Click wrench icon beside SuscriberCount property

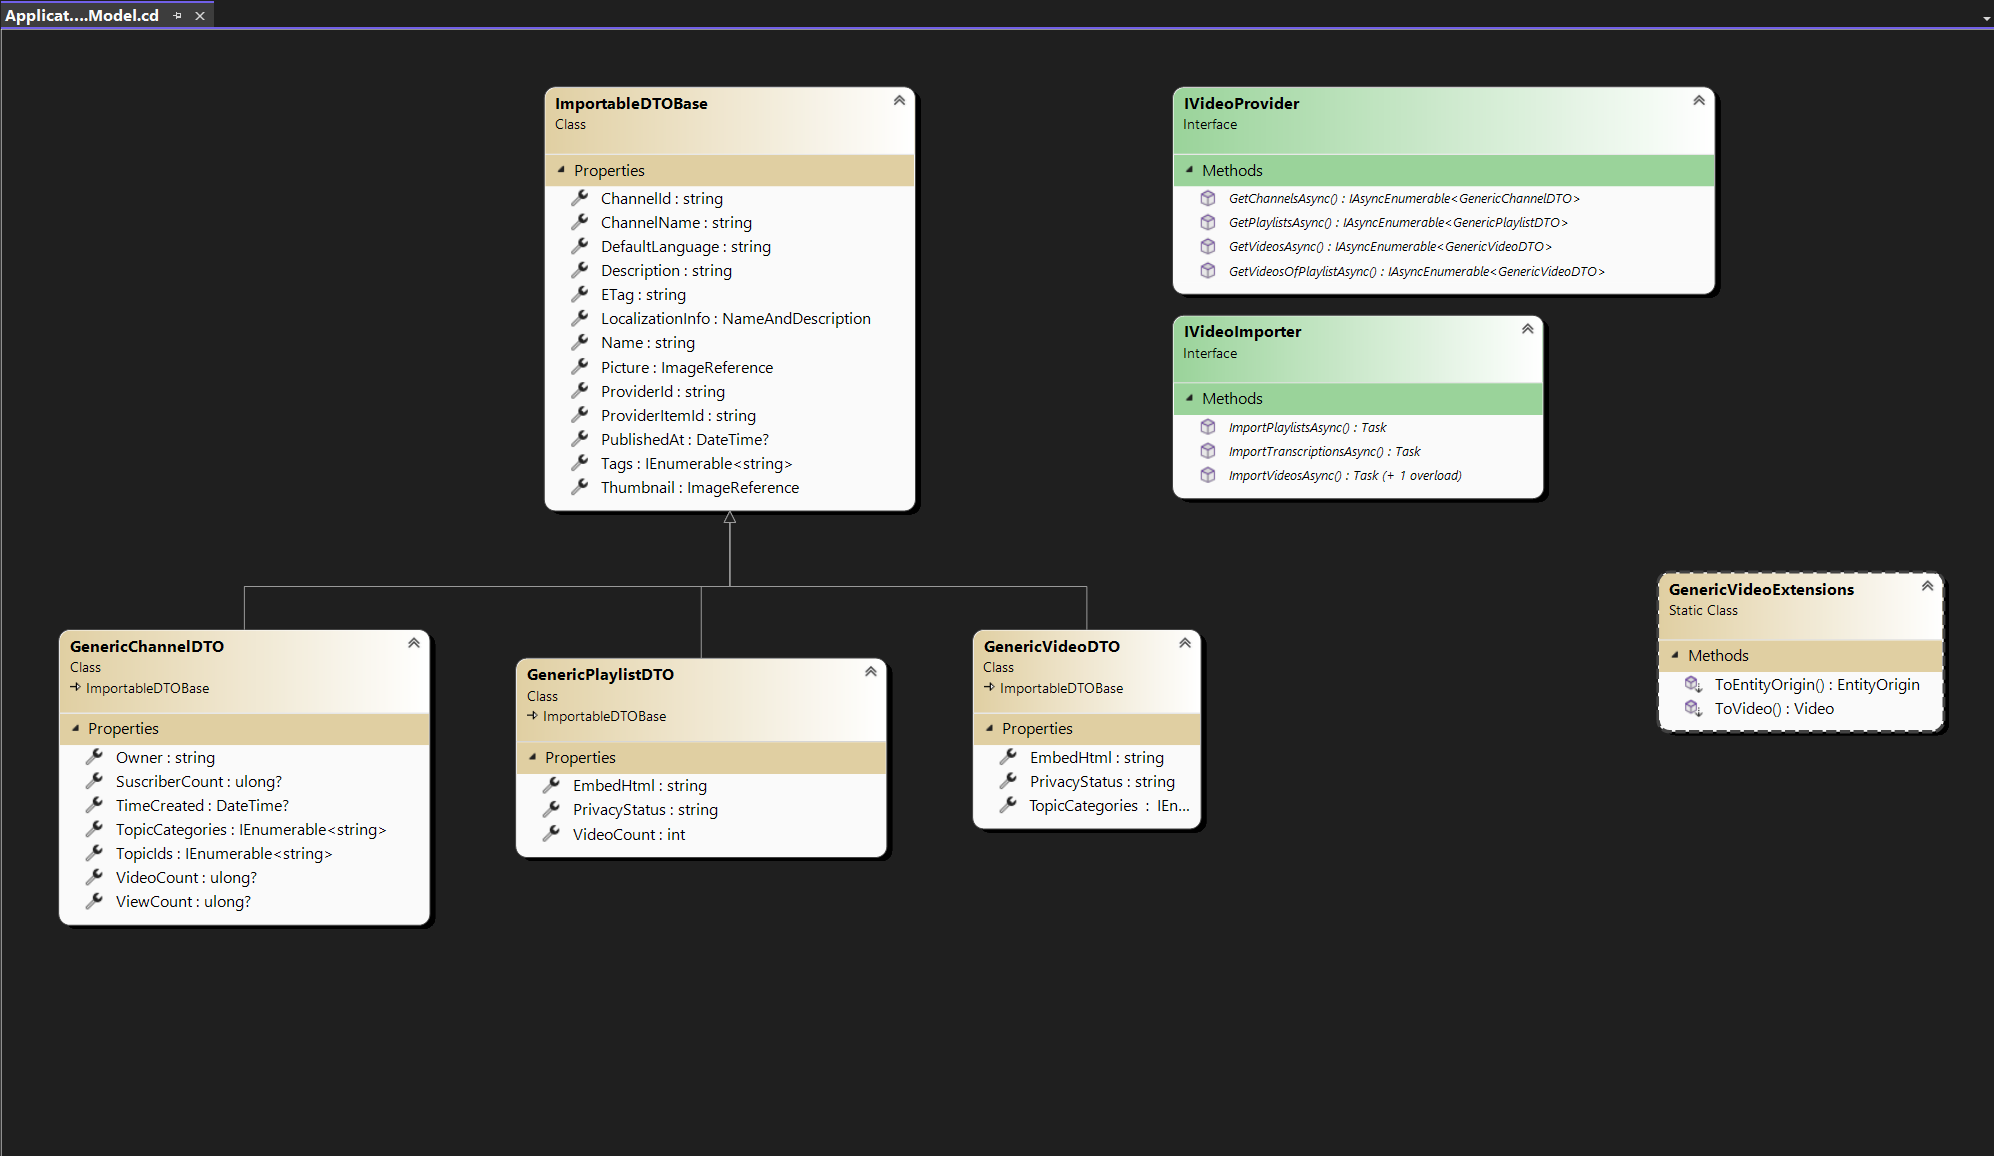94,781
